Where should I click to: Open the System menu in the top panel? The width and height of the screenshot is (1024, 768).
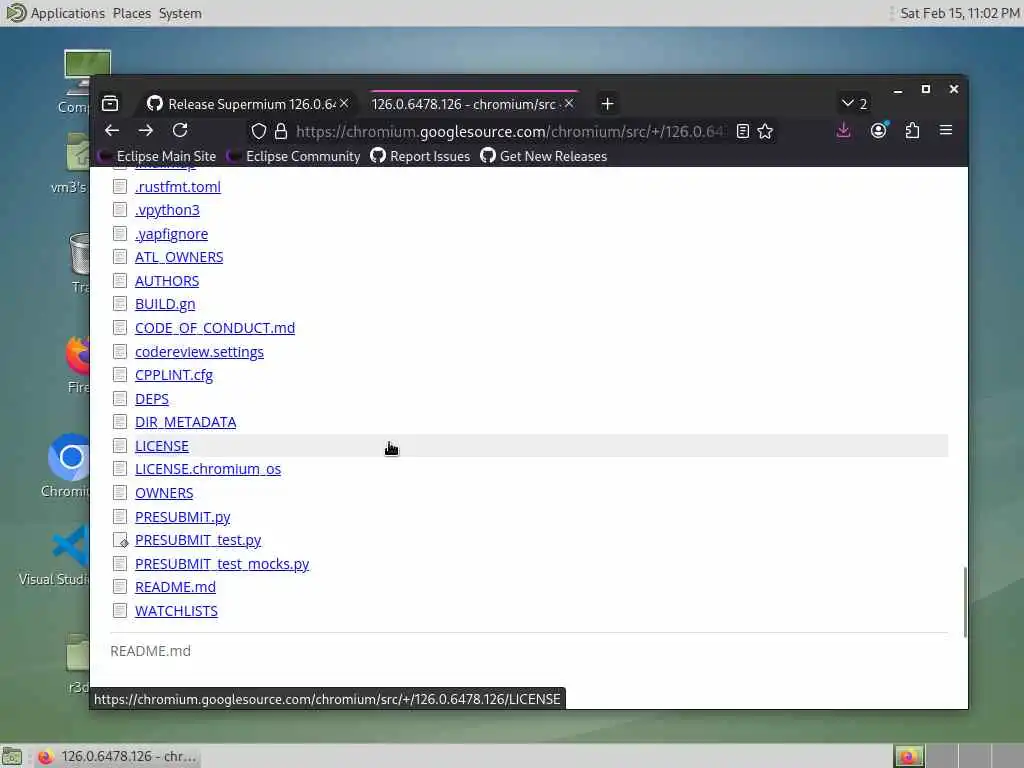[180, 13]
